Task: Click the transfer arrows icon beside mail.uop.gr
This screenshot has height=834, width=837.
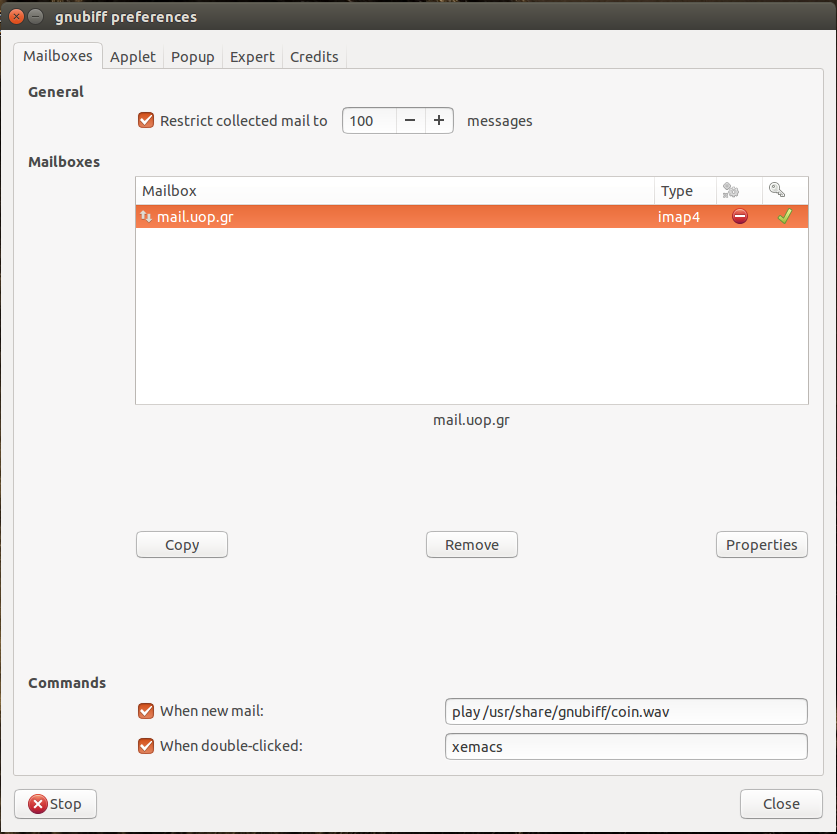Action: 146,217
